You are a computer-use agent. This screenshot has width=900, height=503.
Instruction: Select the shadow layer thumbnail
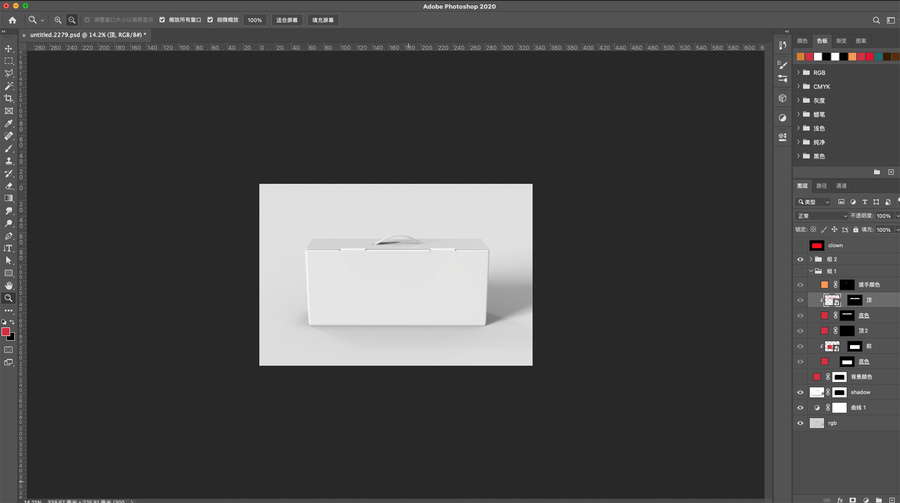pos(817,393)
